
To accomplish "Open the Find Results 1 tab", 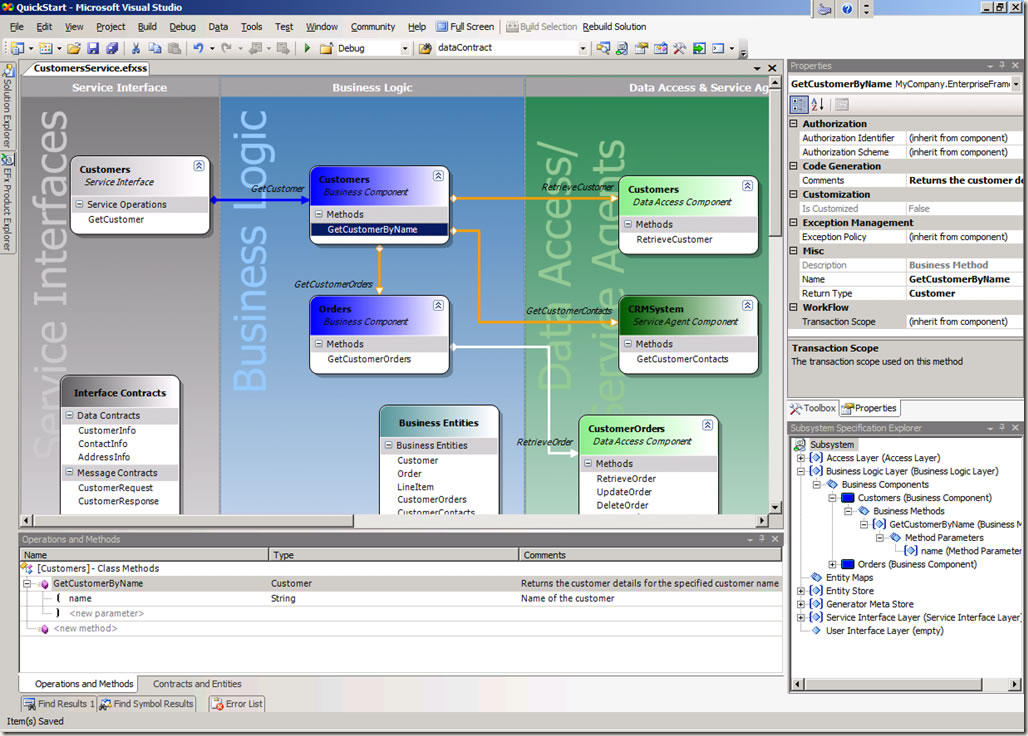I will [59, 704].
